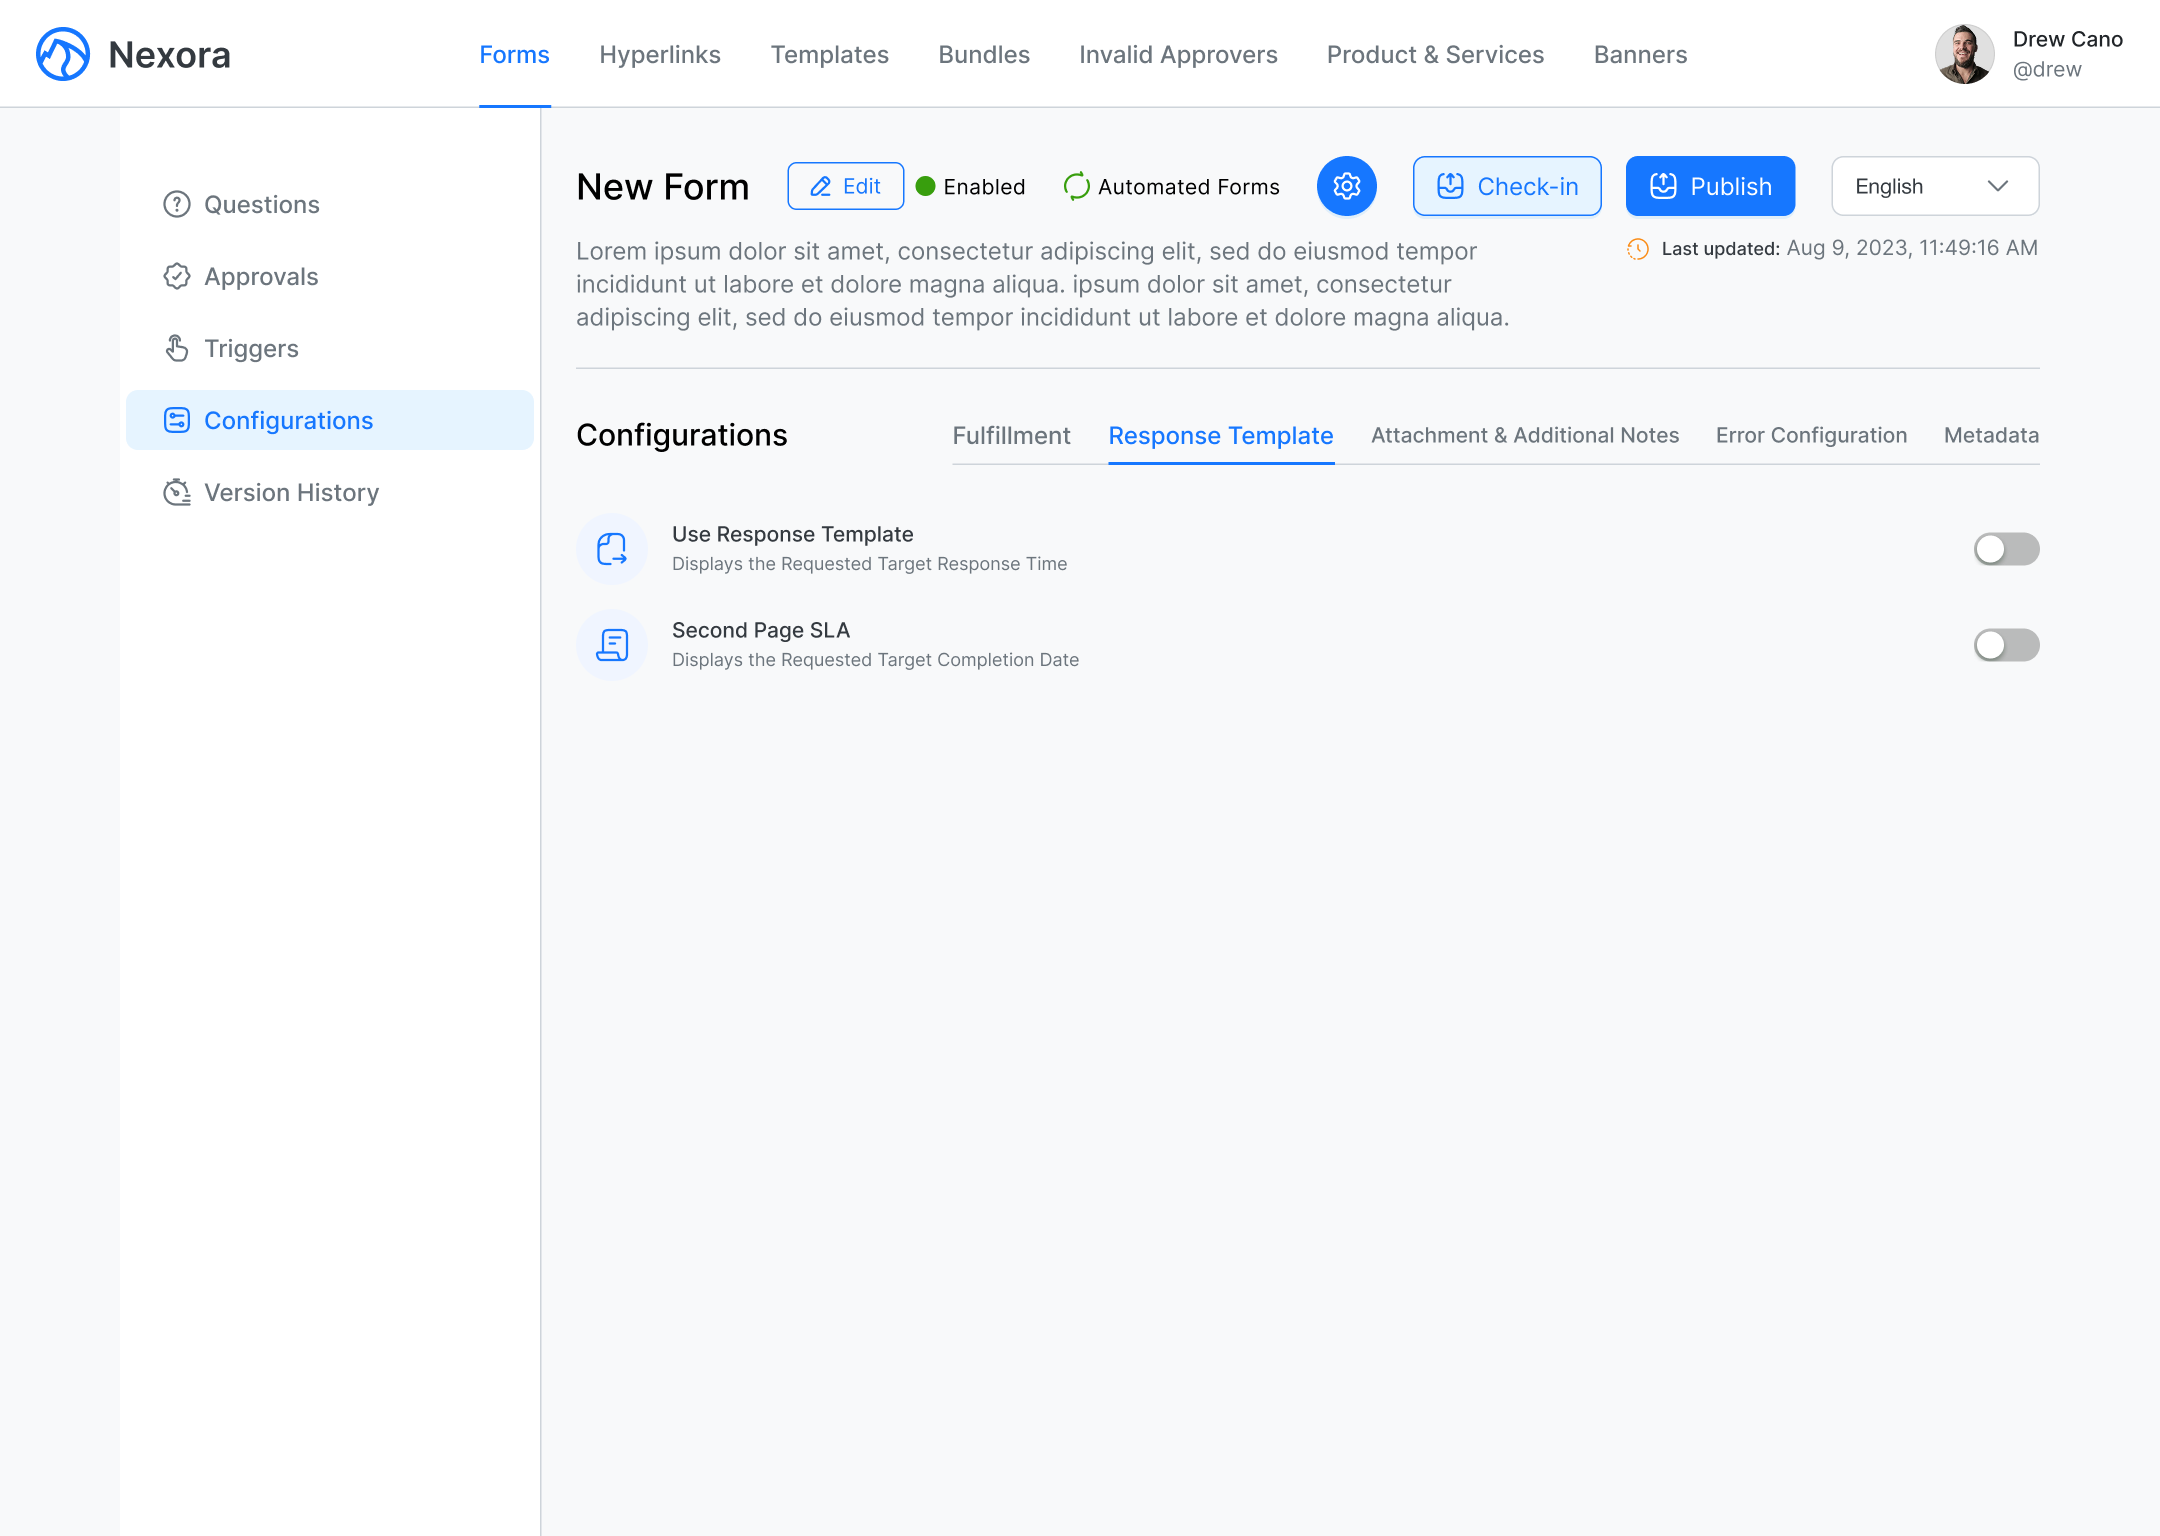The height and width of the screenshot is (1536, 2160).
Task: Enable the Second Page SLA toggle
Action: [2006, 645]
